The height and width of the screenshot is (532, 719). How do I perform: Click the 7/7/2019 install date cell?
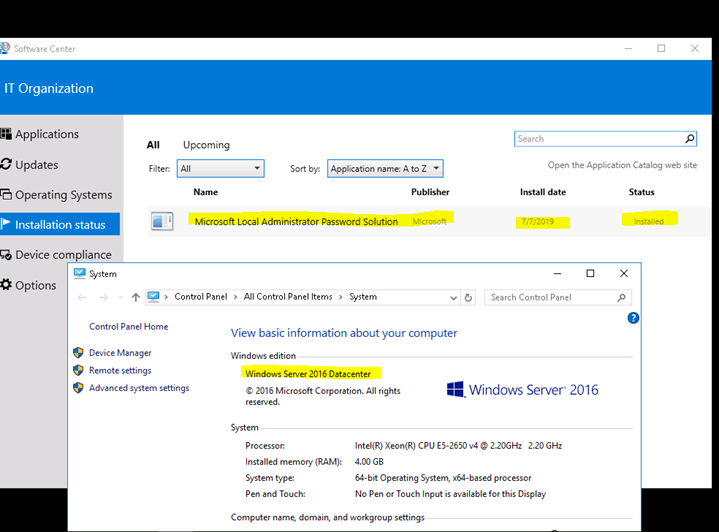coord(537,222)
